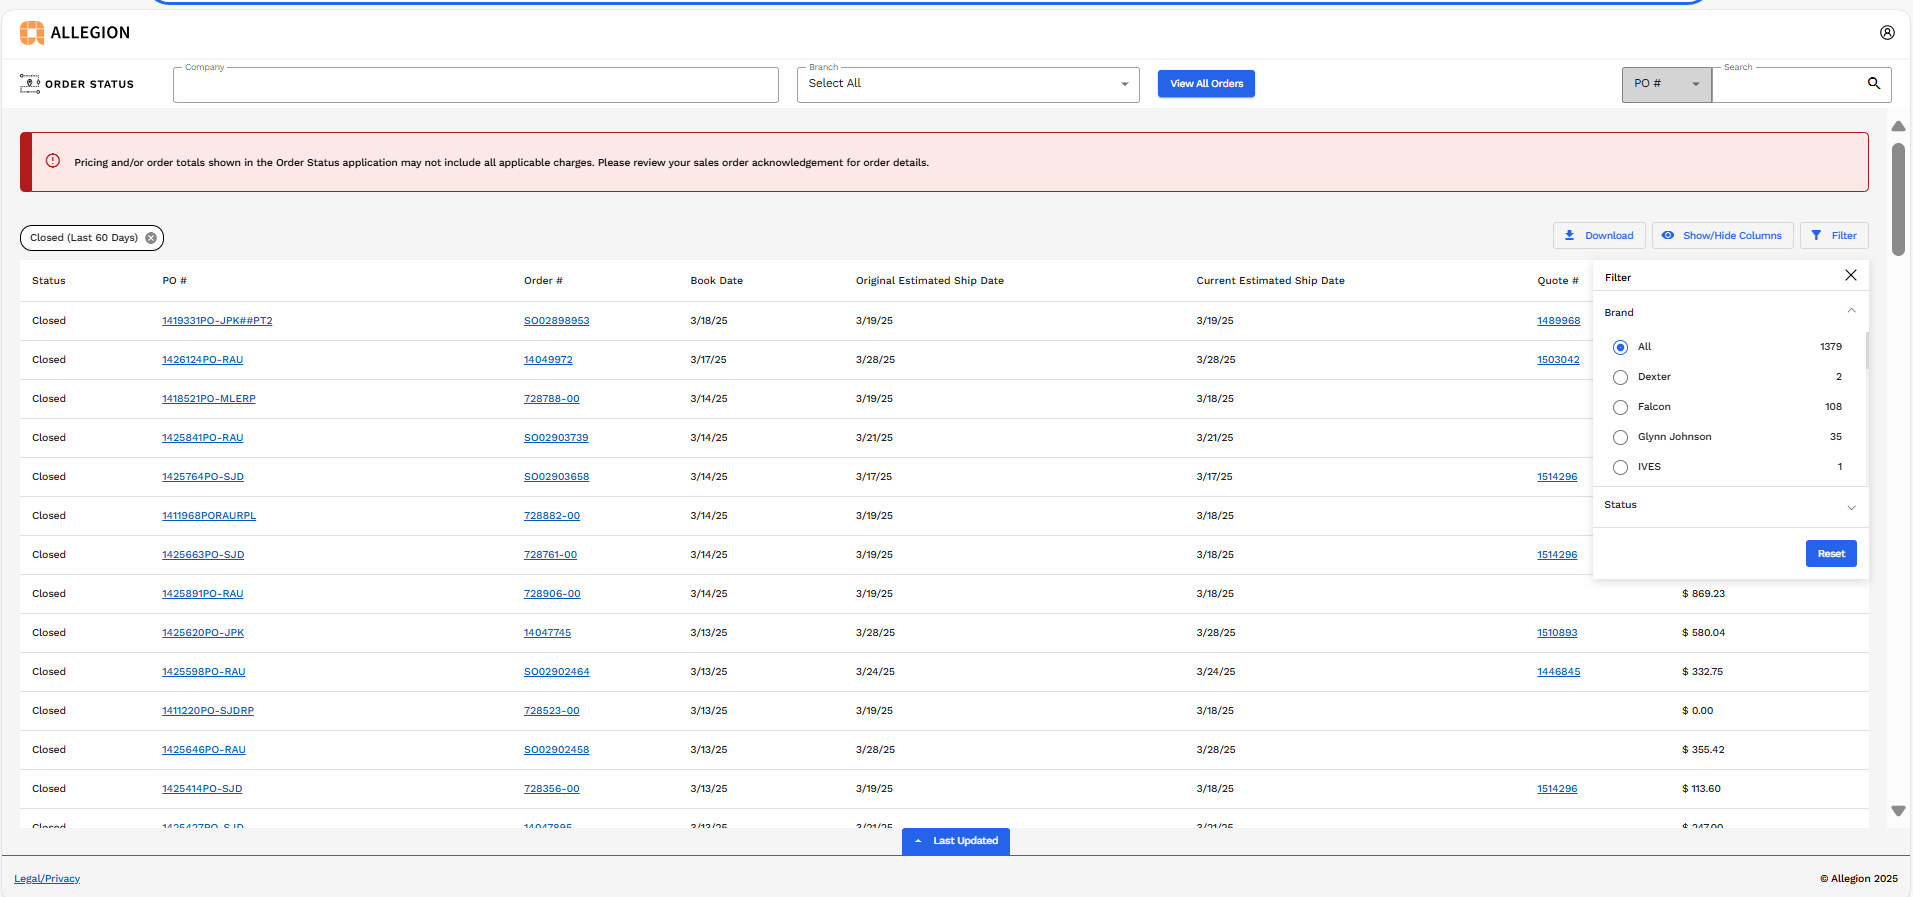Click the table scrollbar down arrow

coord(1898,811)
